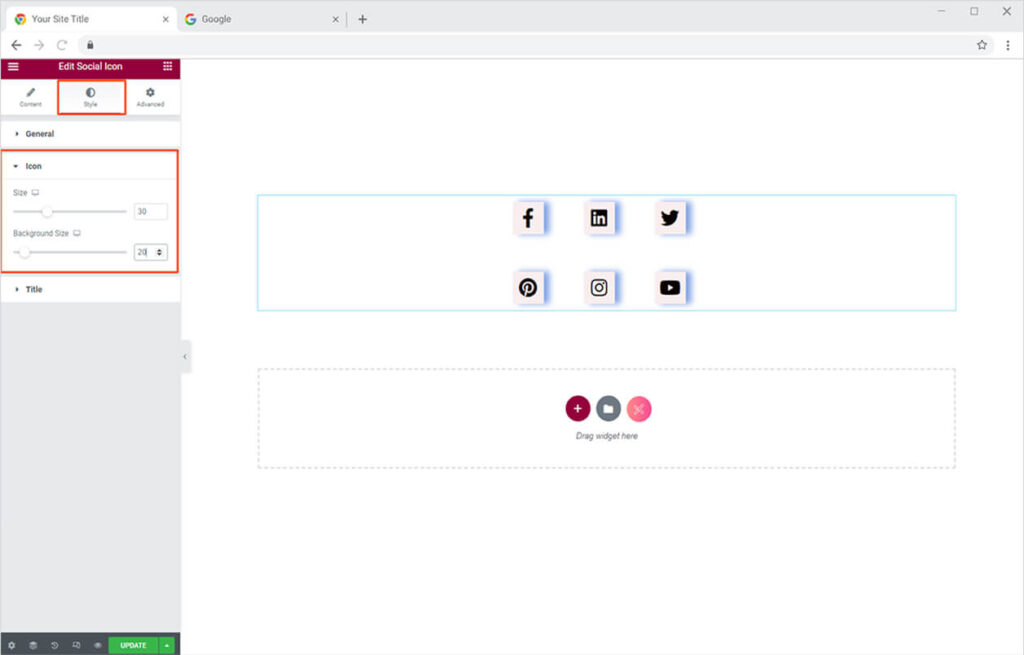
Task: Open the widgets grid panel icon
Action: [167, 67]
